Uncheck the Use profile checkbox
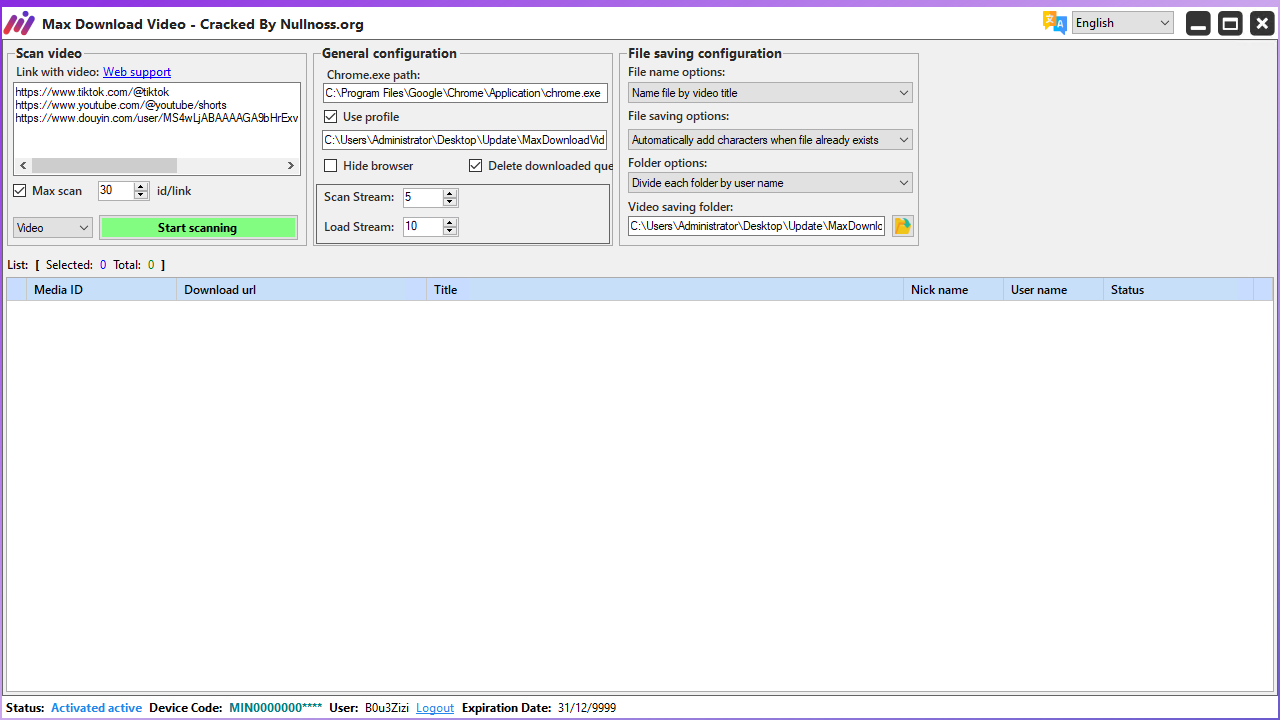This screenshot has width=1280, height=720. tap(331, 117)
